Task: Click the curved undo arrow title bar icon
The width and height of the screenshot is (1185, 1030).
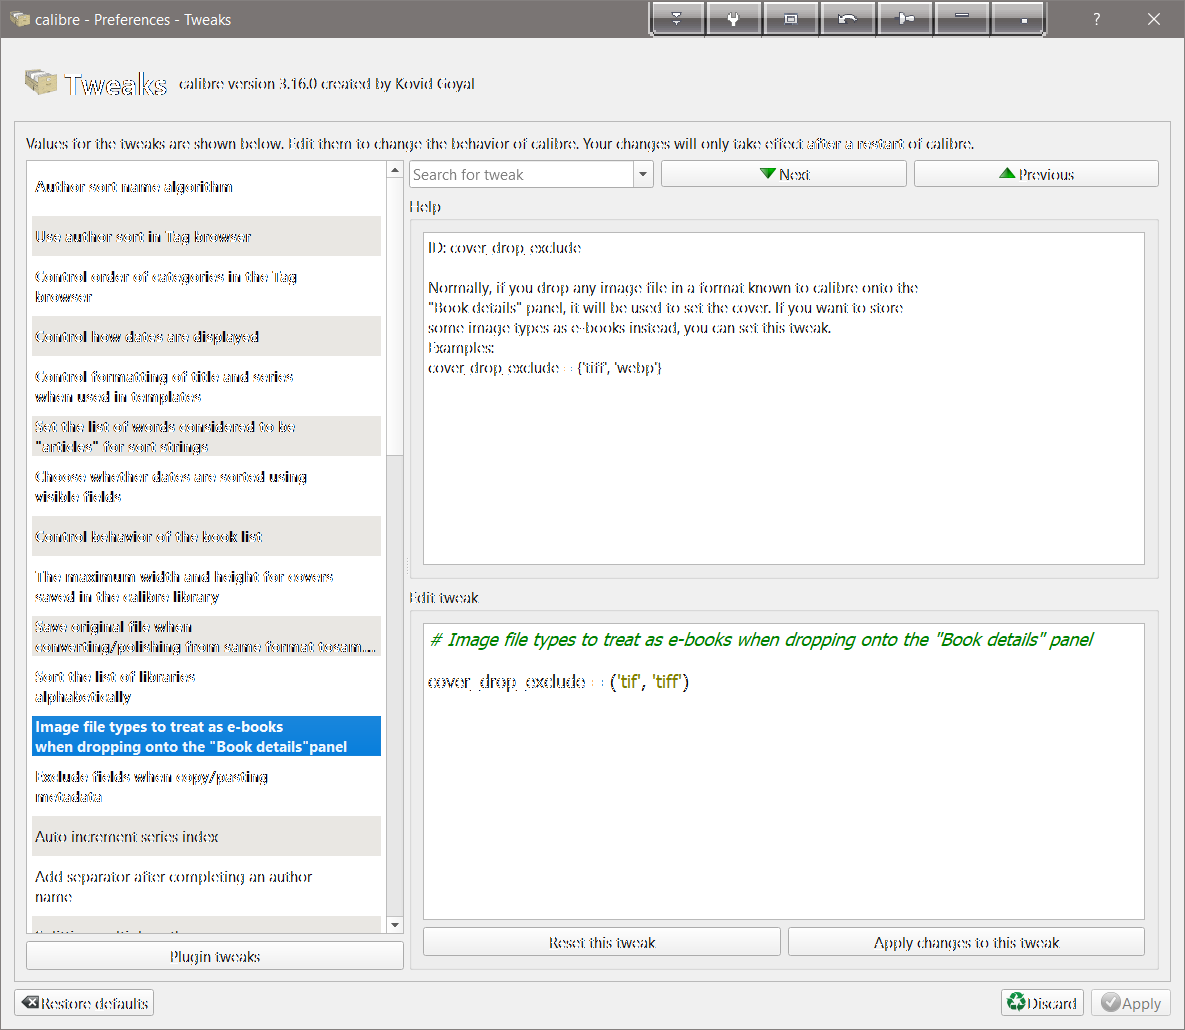Action: [x=847, y=19]
